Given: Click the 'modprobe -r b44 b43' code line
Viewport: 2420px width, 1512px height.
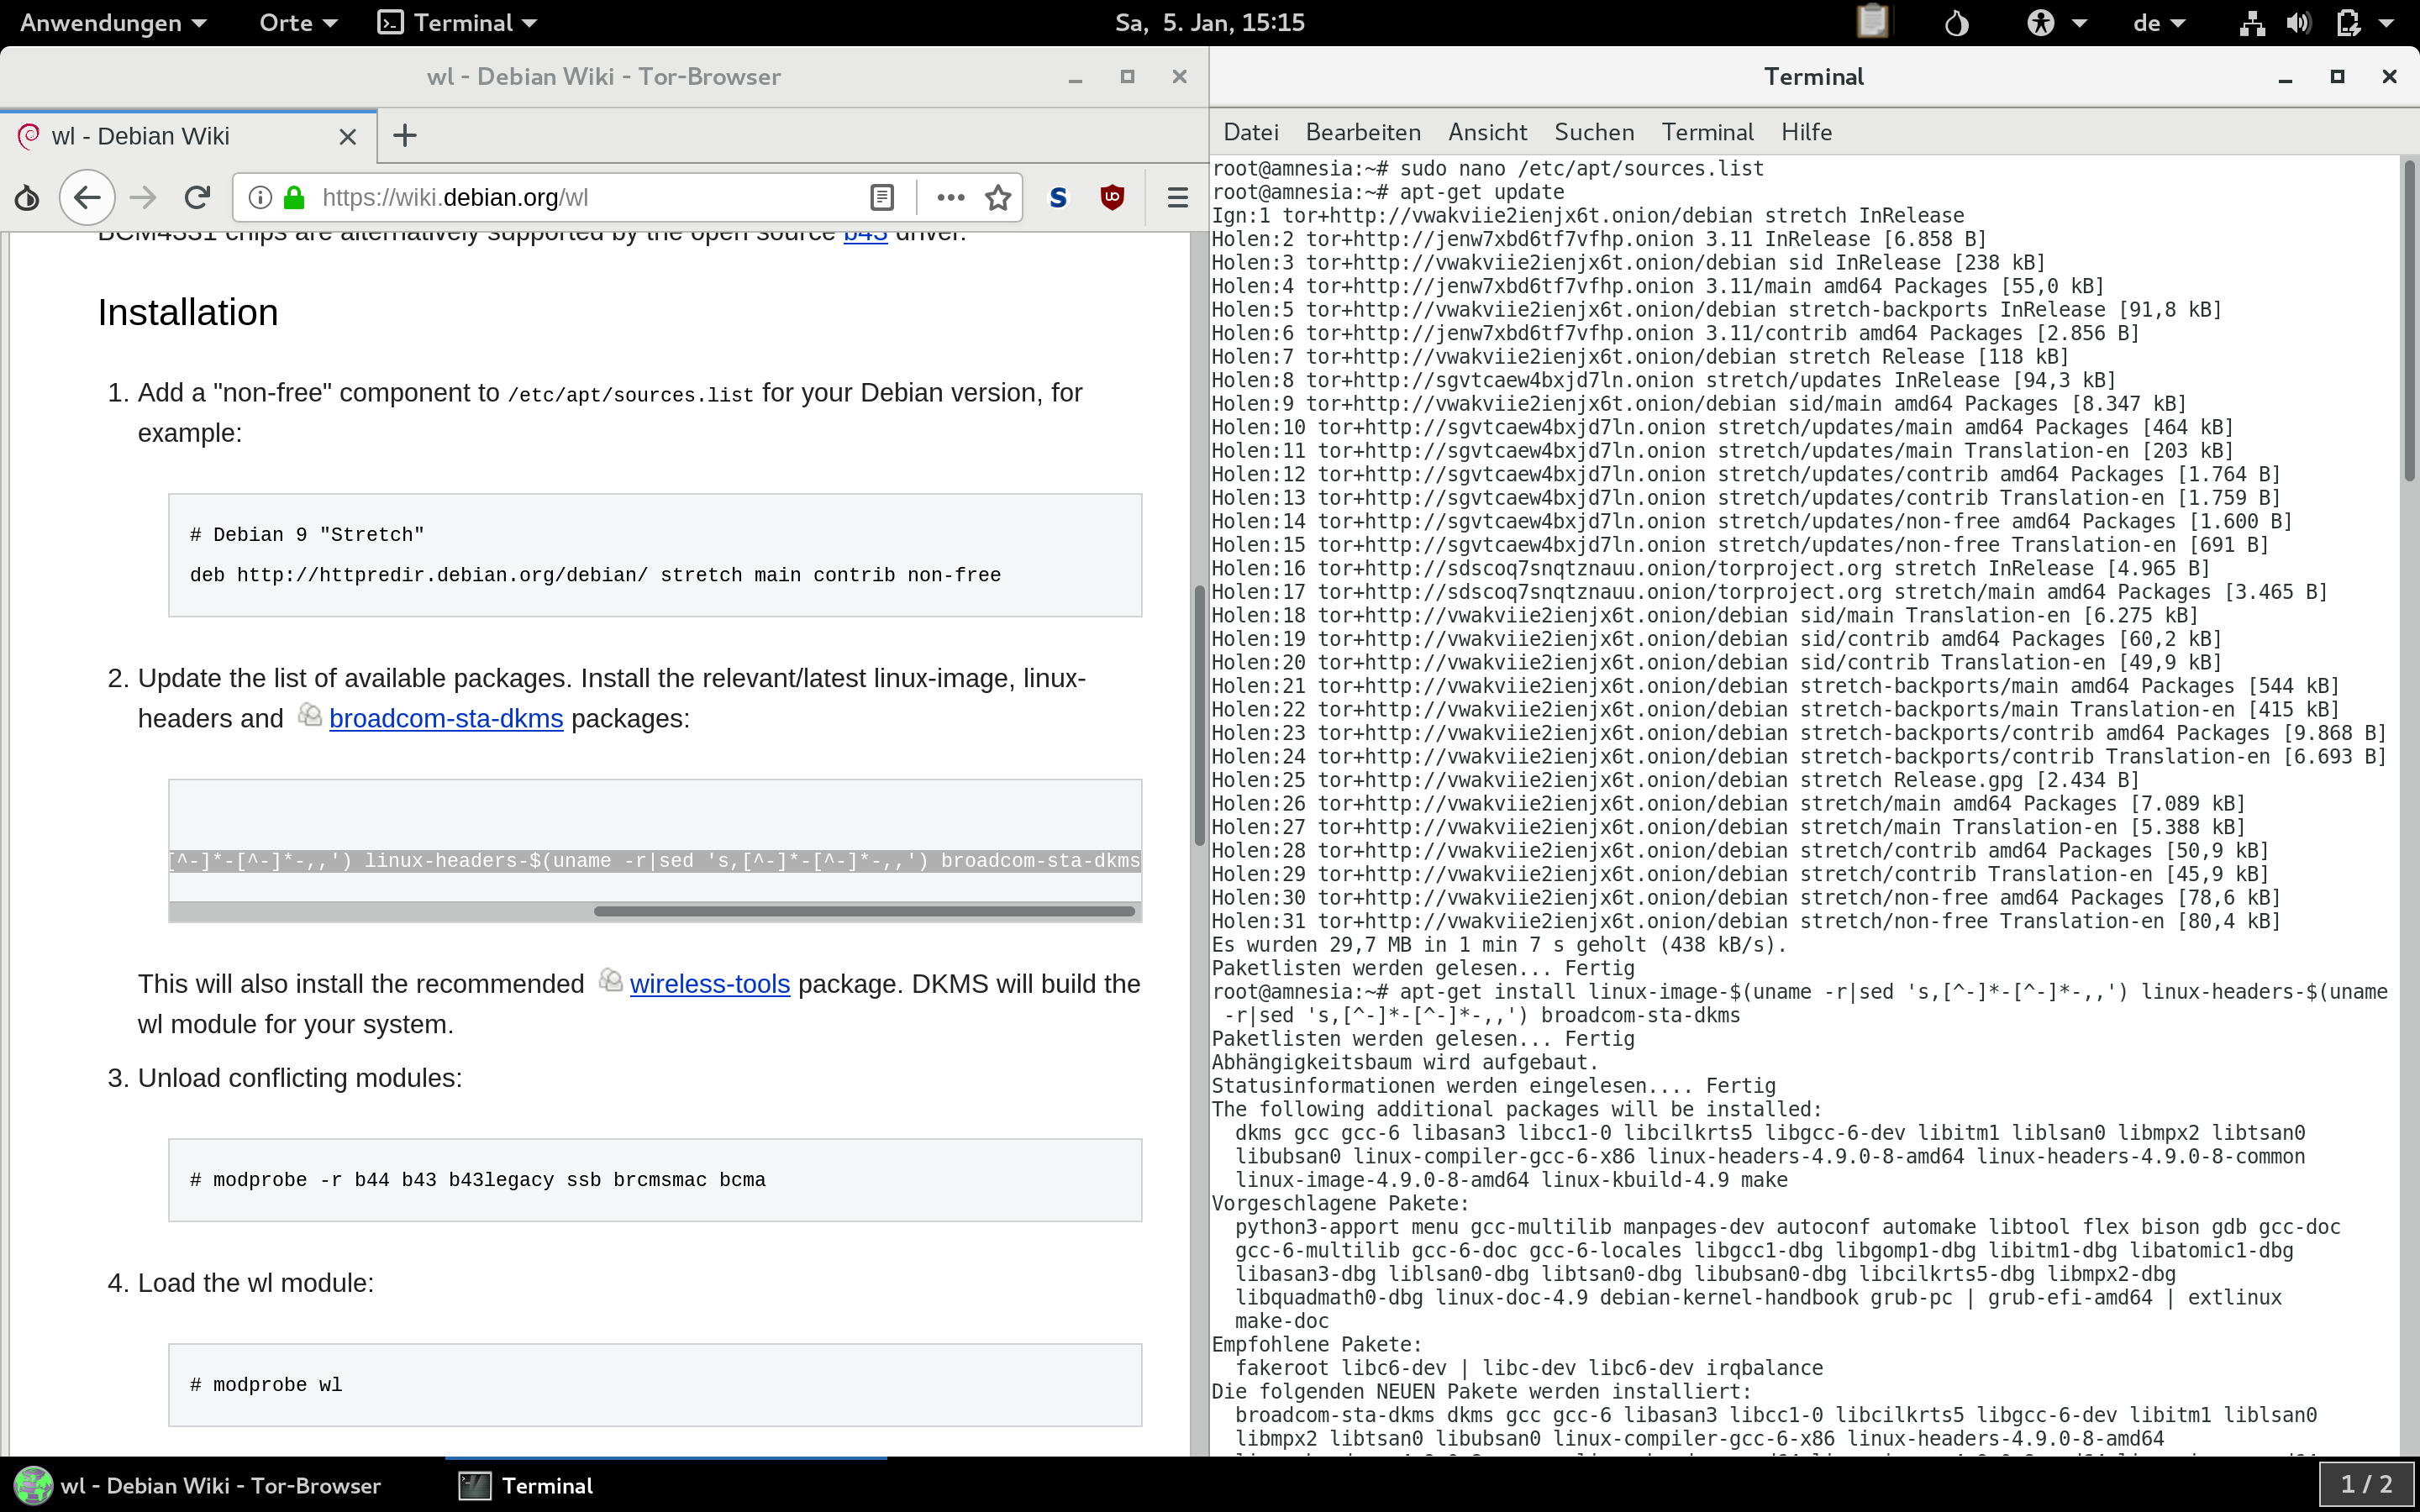Looking at the screenshot, I should coord(478,1180).
